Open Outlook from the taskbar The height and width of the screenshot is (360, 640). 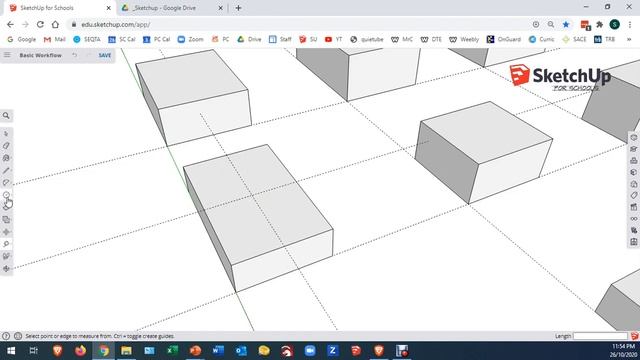click(x=241, y=351)
